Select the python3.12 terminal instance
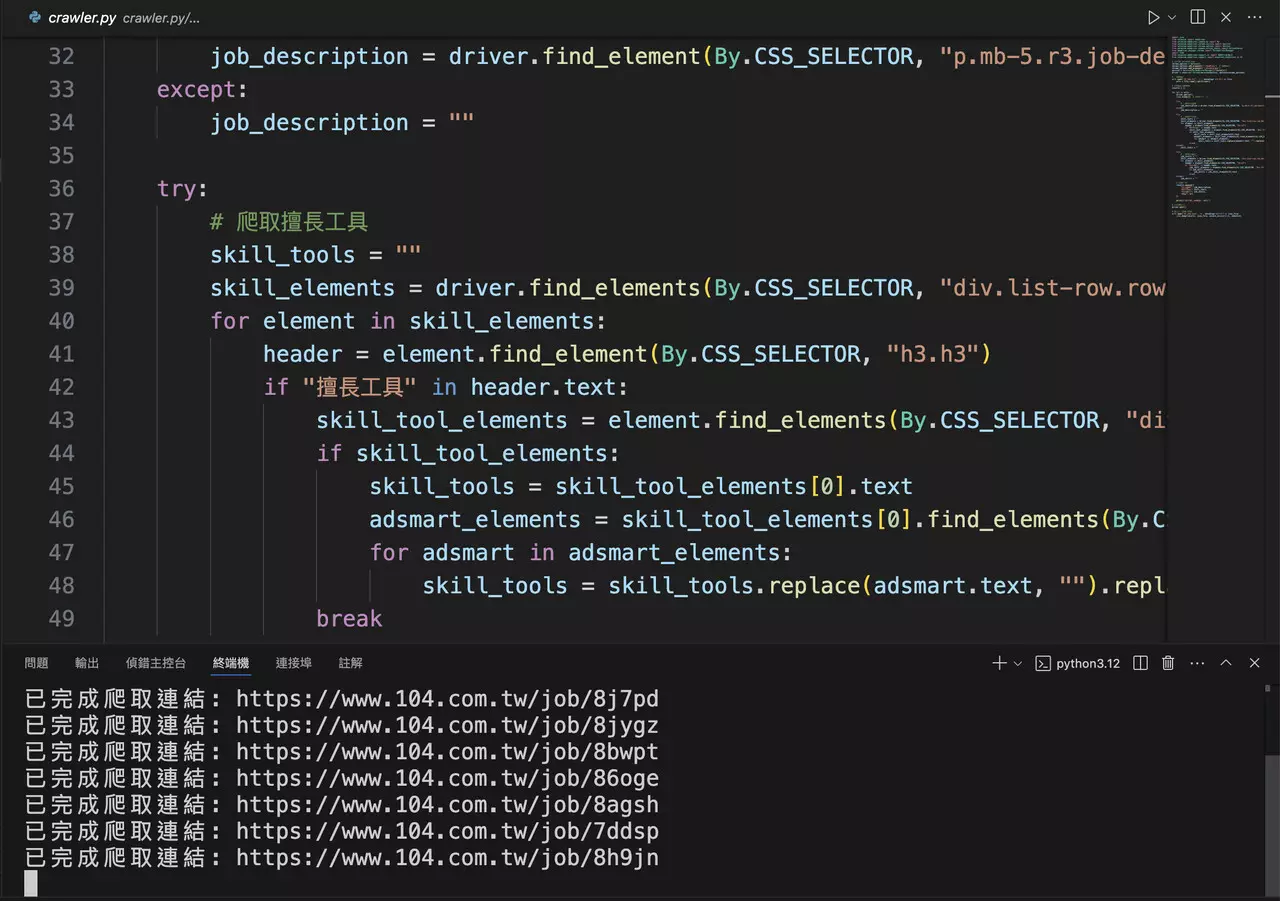 point(1078,663)
